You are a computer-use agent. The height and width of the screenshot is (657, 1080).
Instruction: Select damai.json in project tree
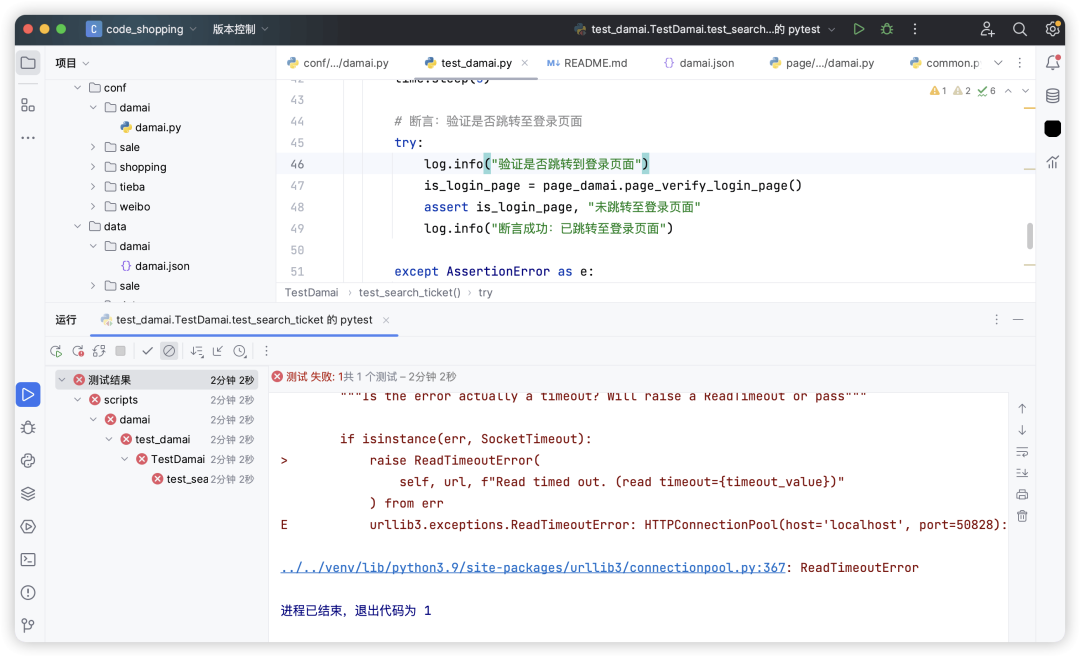(155, 266)
